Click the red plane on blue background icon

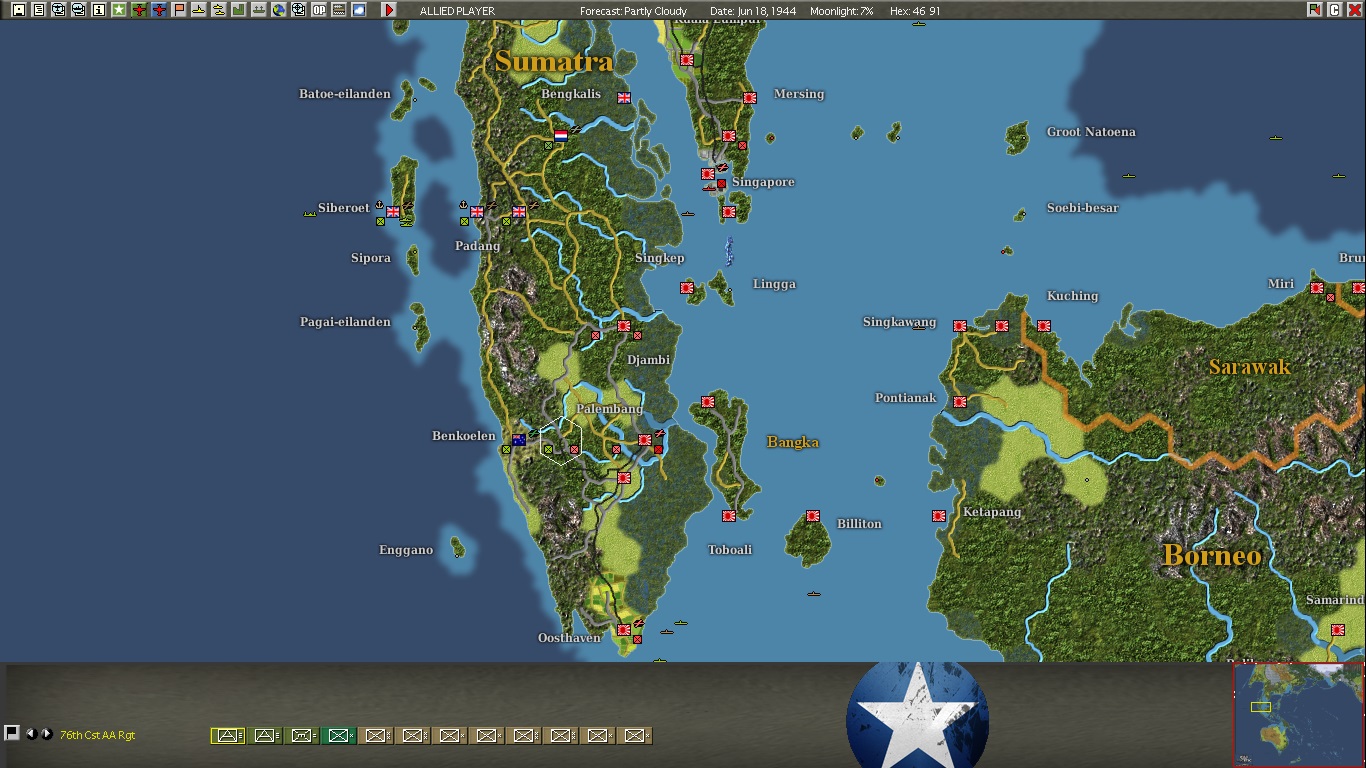[x=159, y=10]
